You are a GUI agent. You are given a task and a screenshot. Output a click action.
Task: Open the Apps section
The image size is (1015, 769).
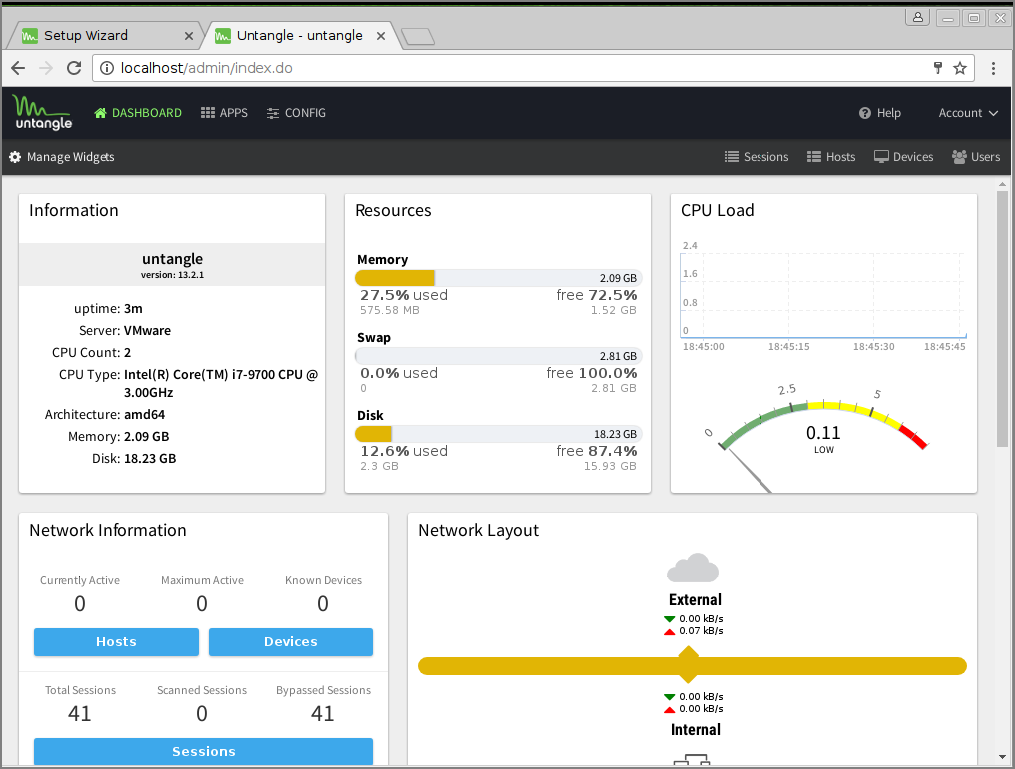click(x=224, y=113)
